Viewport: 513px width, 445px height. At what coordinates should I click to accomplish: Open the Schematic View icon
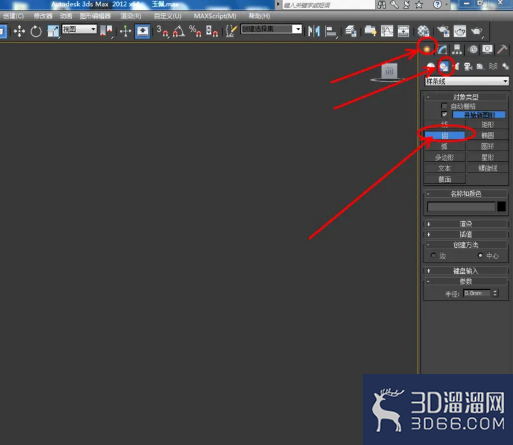pyautogui.click(x=403, y=32)
